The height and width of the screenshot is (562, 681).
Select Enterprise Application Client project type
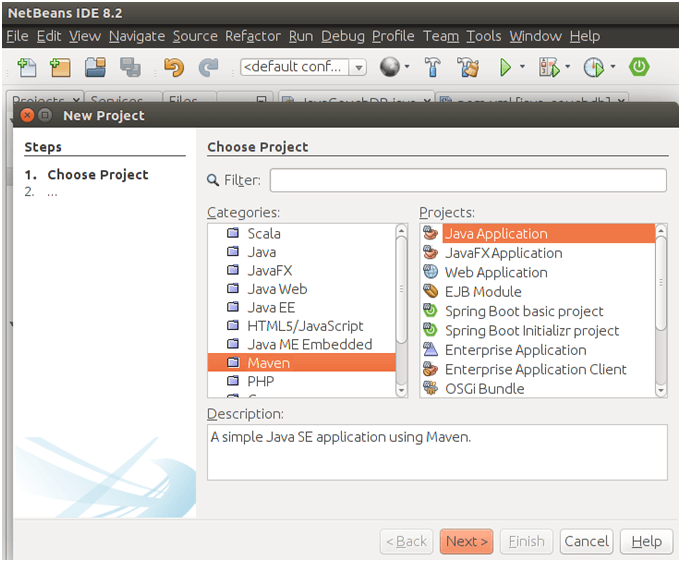(x=538, y=369)
